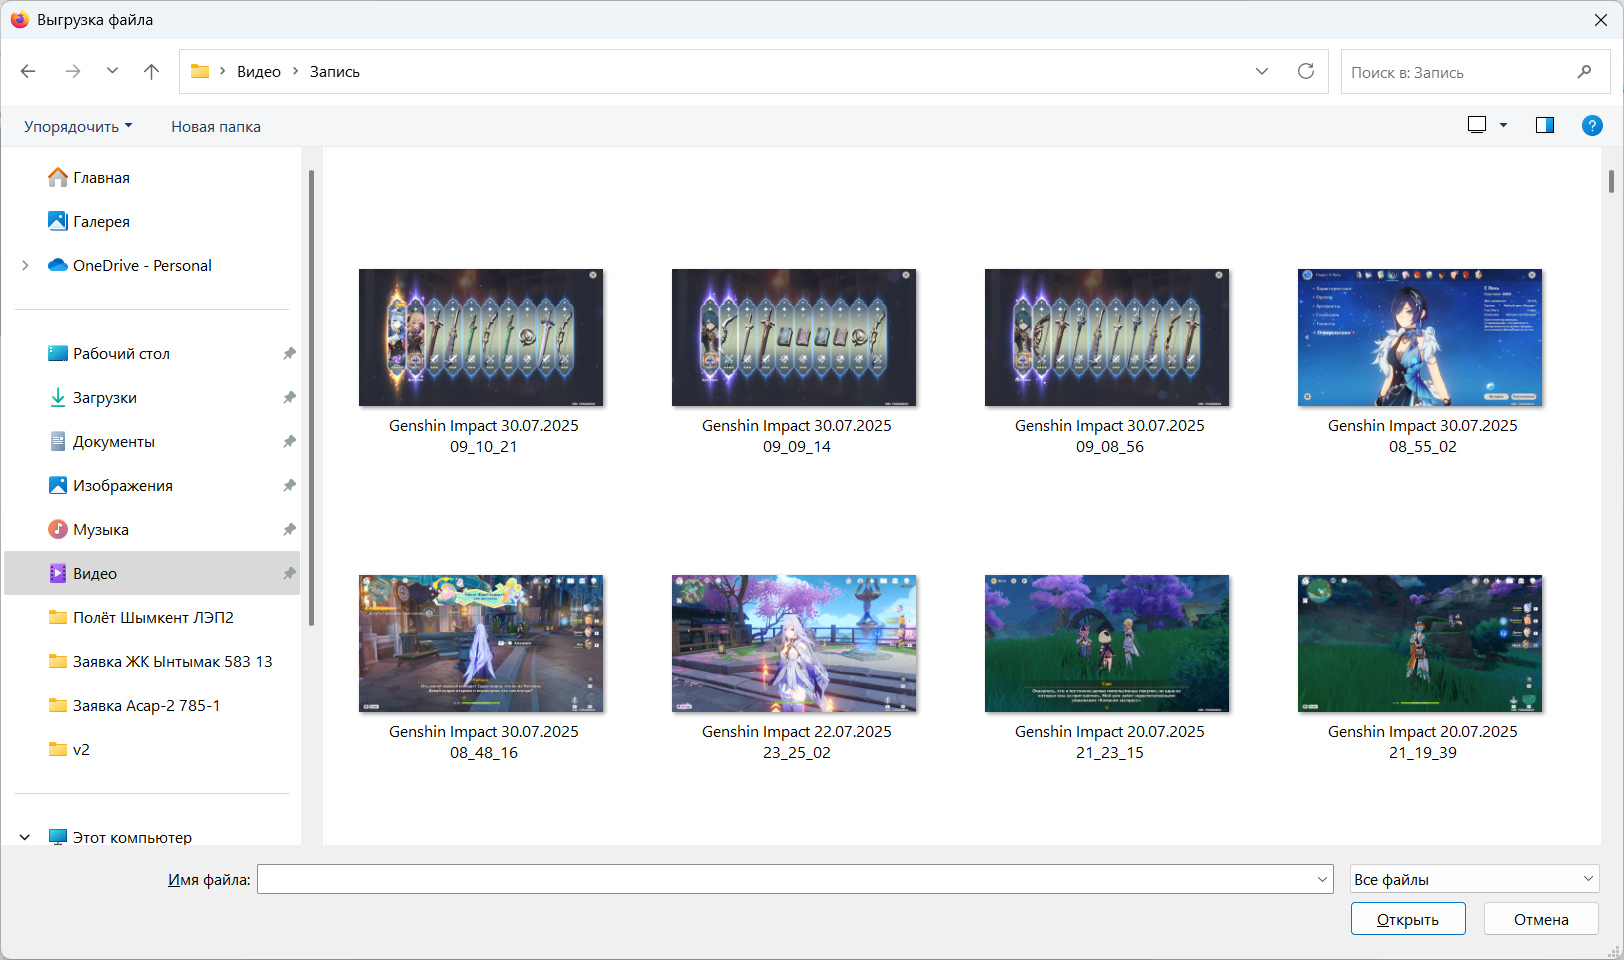Refresh the folder view
Viewport: 1624px width, 960px height.
pos(1306,71)
